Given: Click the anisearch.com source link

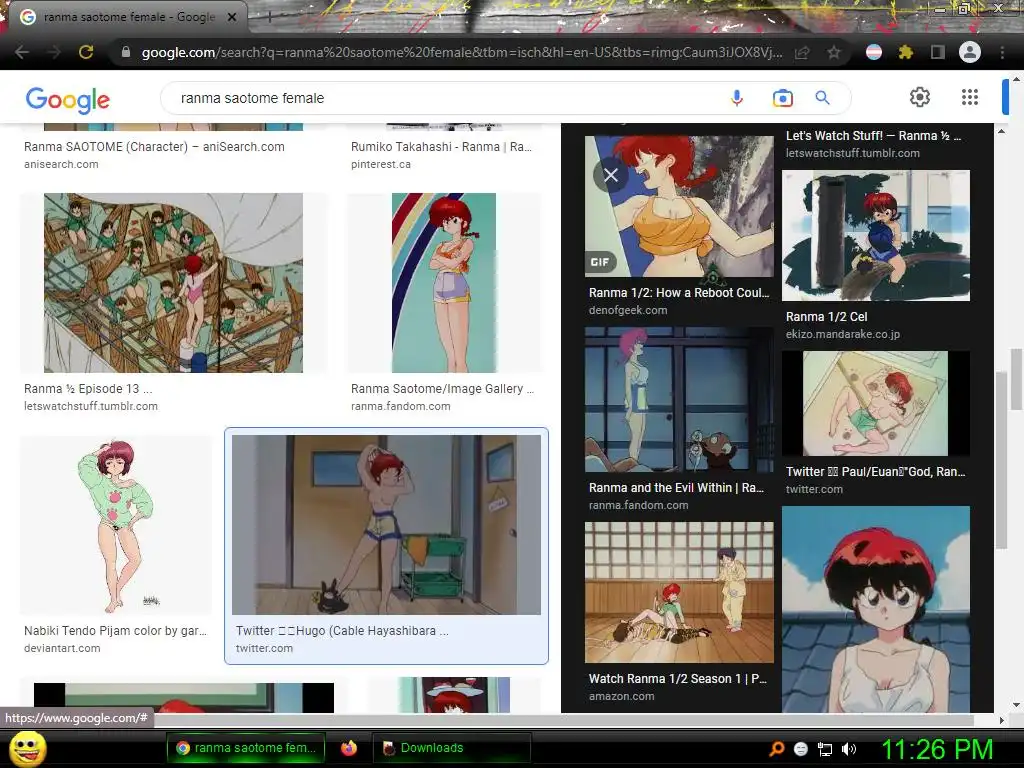Looking at the screenshot, I should (61, 165).
